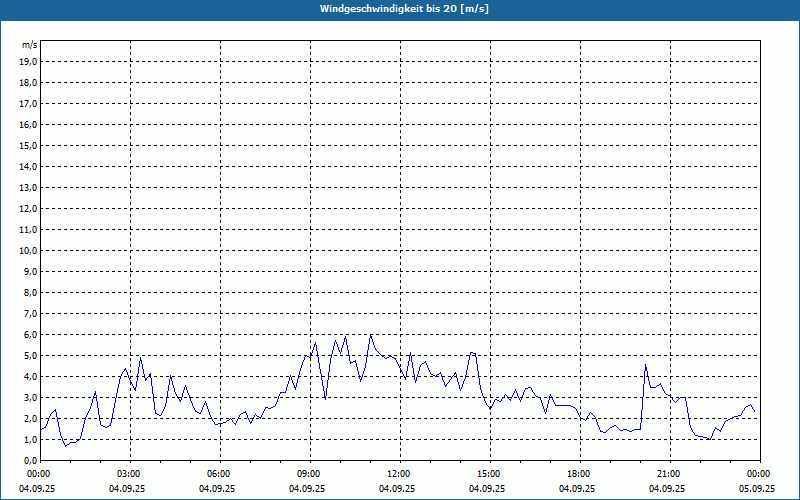This screenshot has width=800, height=500.
Task: Select the '7,0' y-axis label
Action: tap(31, 314)
